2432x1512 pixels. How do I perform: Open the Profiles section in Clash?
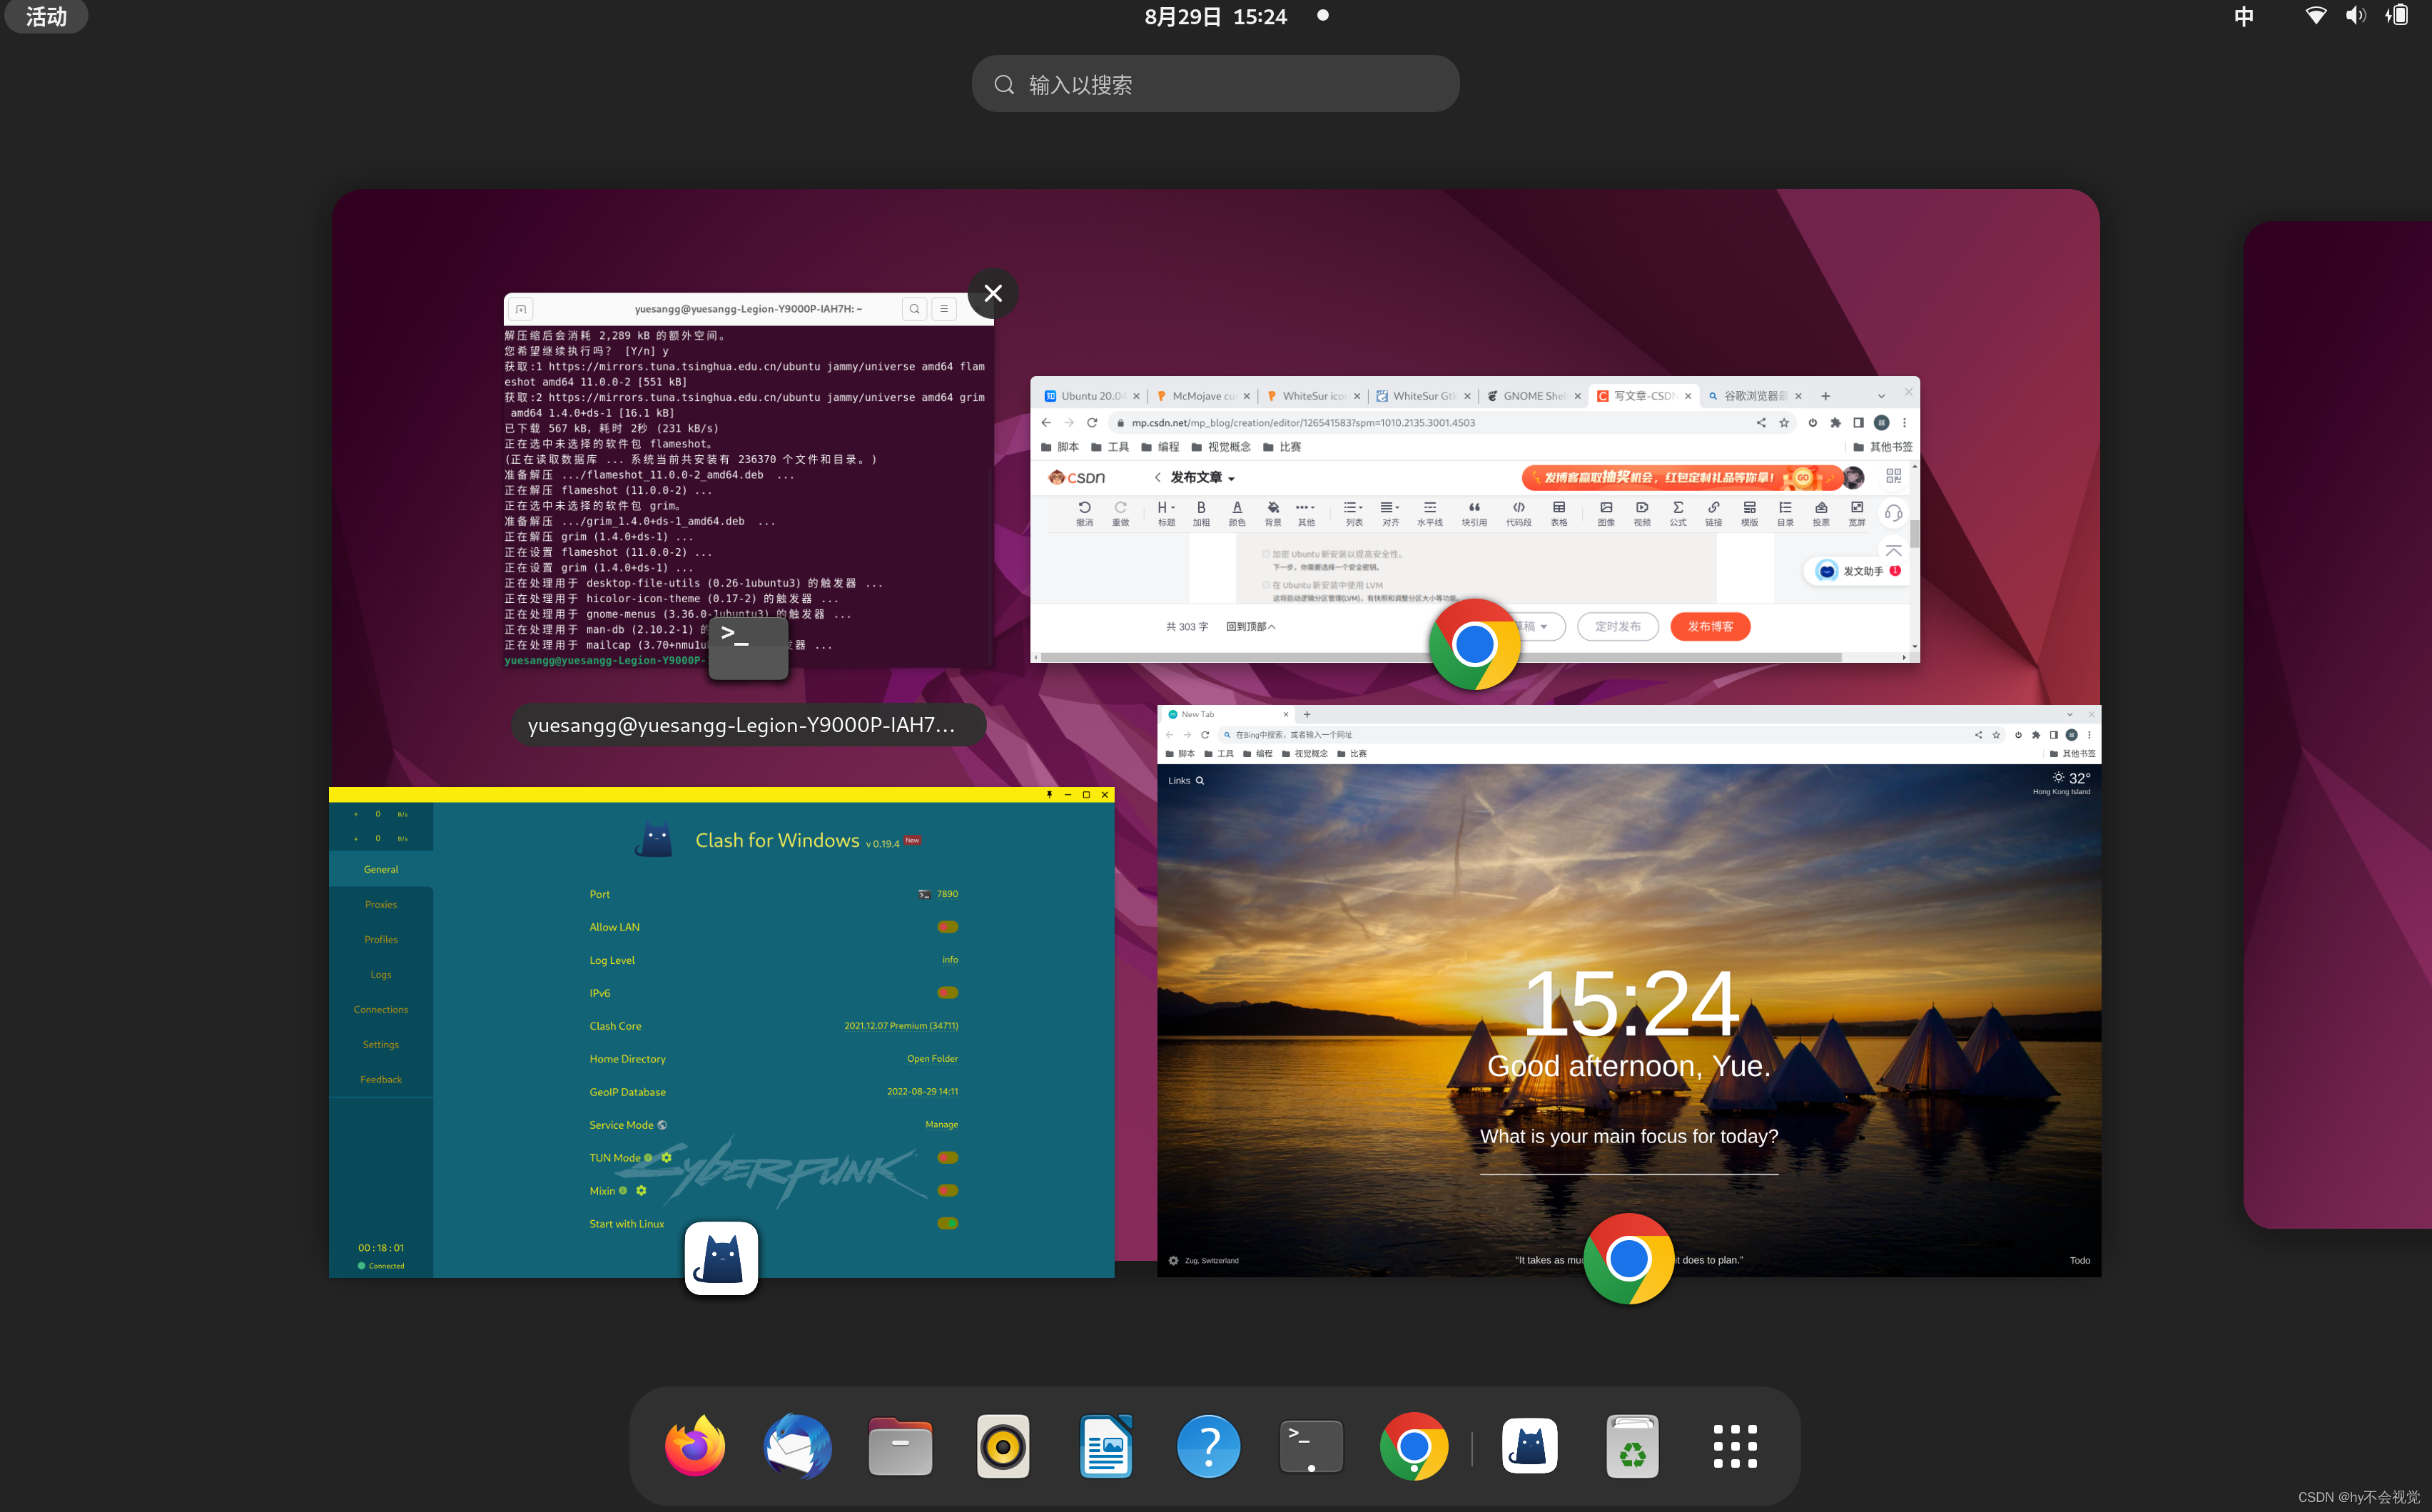pyautogui.click(x=381, y=939)
